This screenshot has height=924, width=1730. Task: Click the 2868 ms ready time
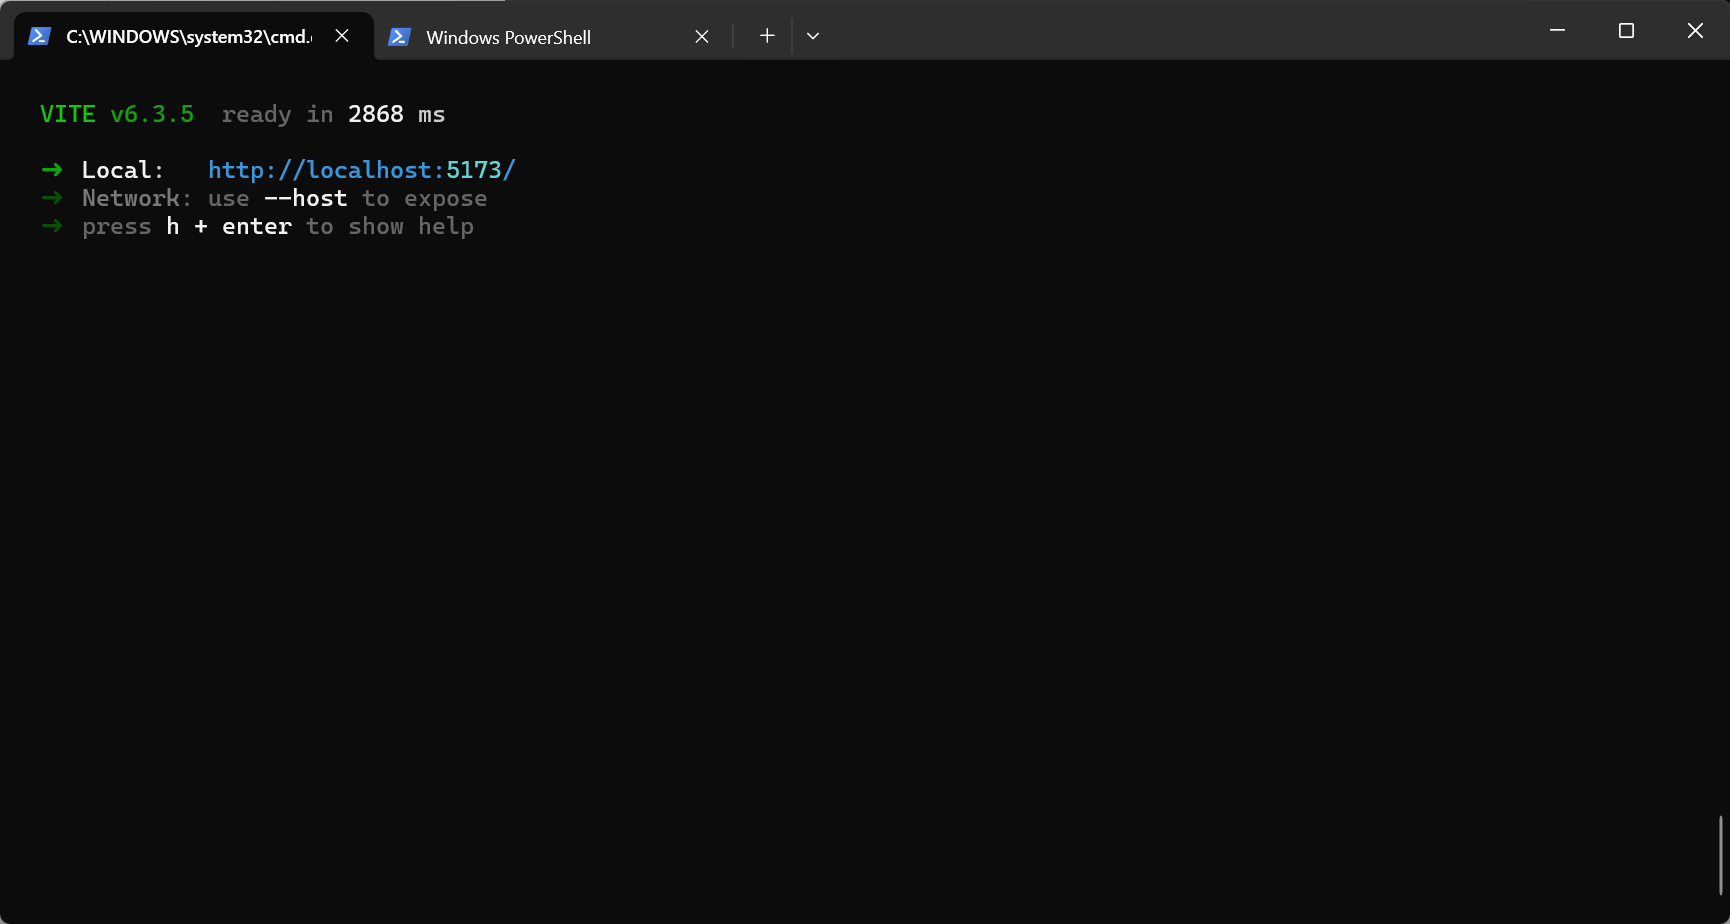(396, 115)
